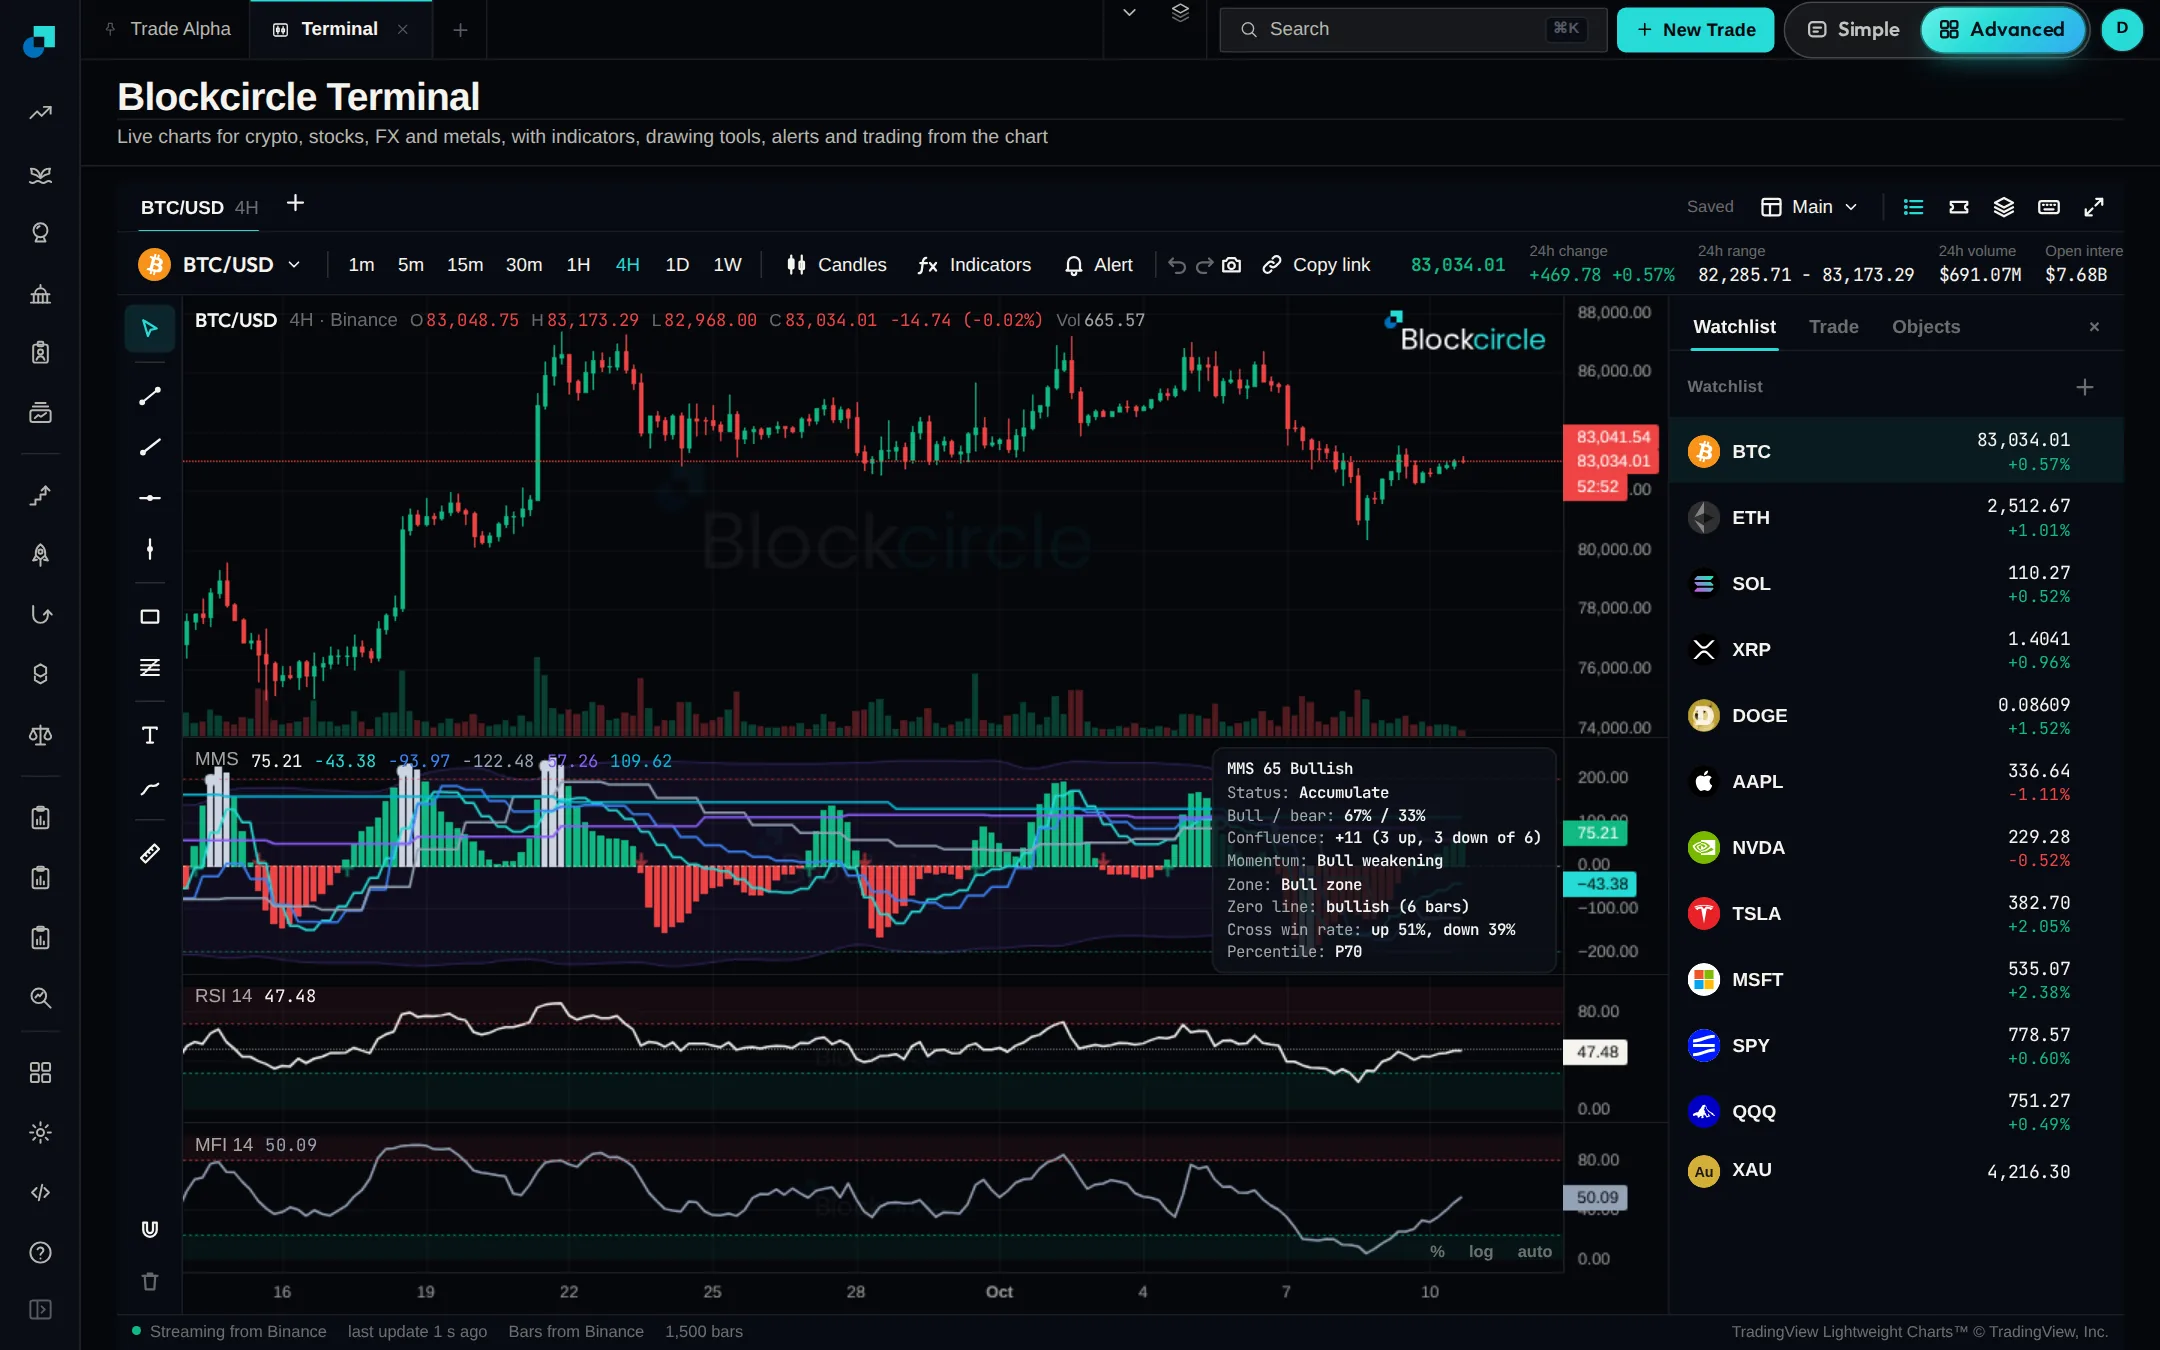Select the cursor pointer drawing tool
2160x1350 pixels.
coord(150,329)
